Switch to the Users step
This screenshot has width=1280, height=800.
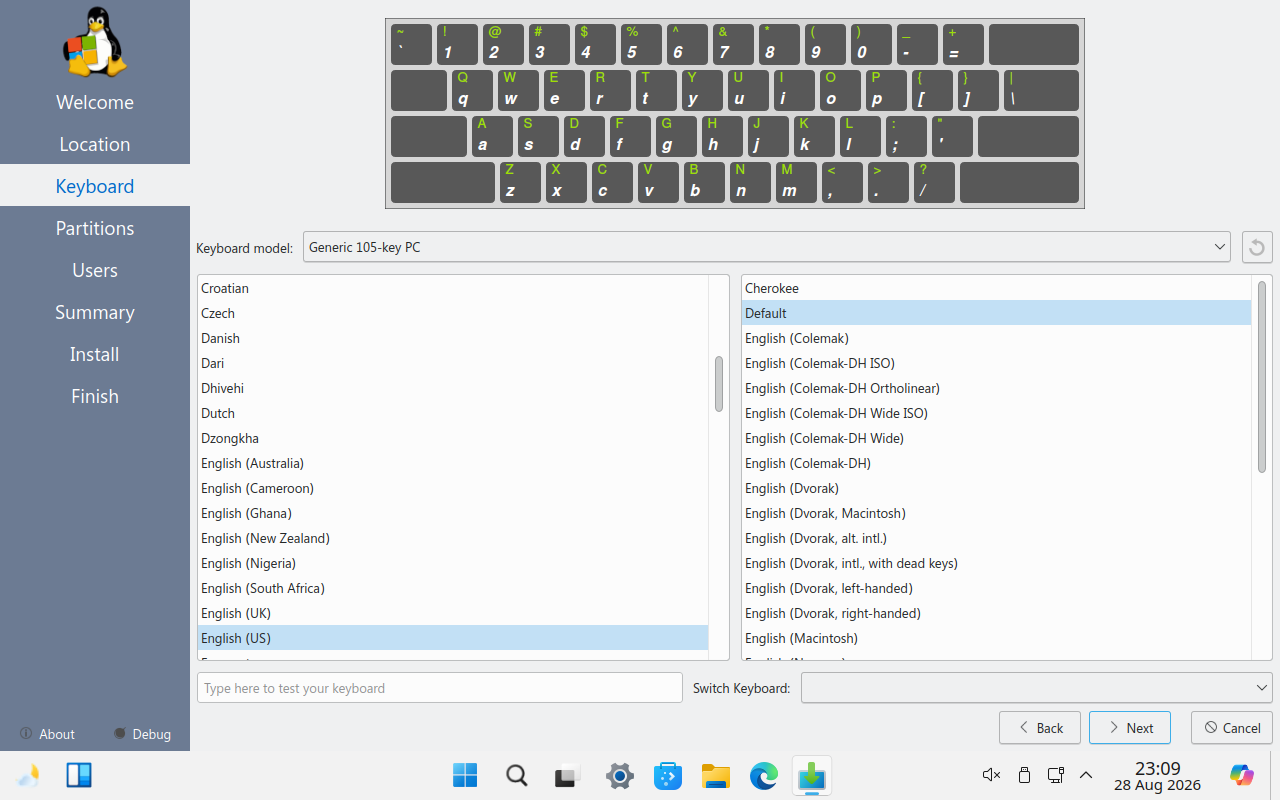(x=95, y=270)
